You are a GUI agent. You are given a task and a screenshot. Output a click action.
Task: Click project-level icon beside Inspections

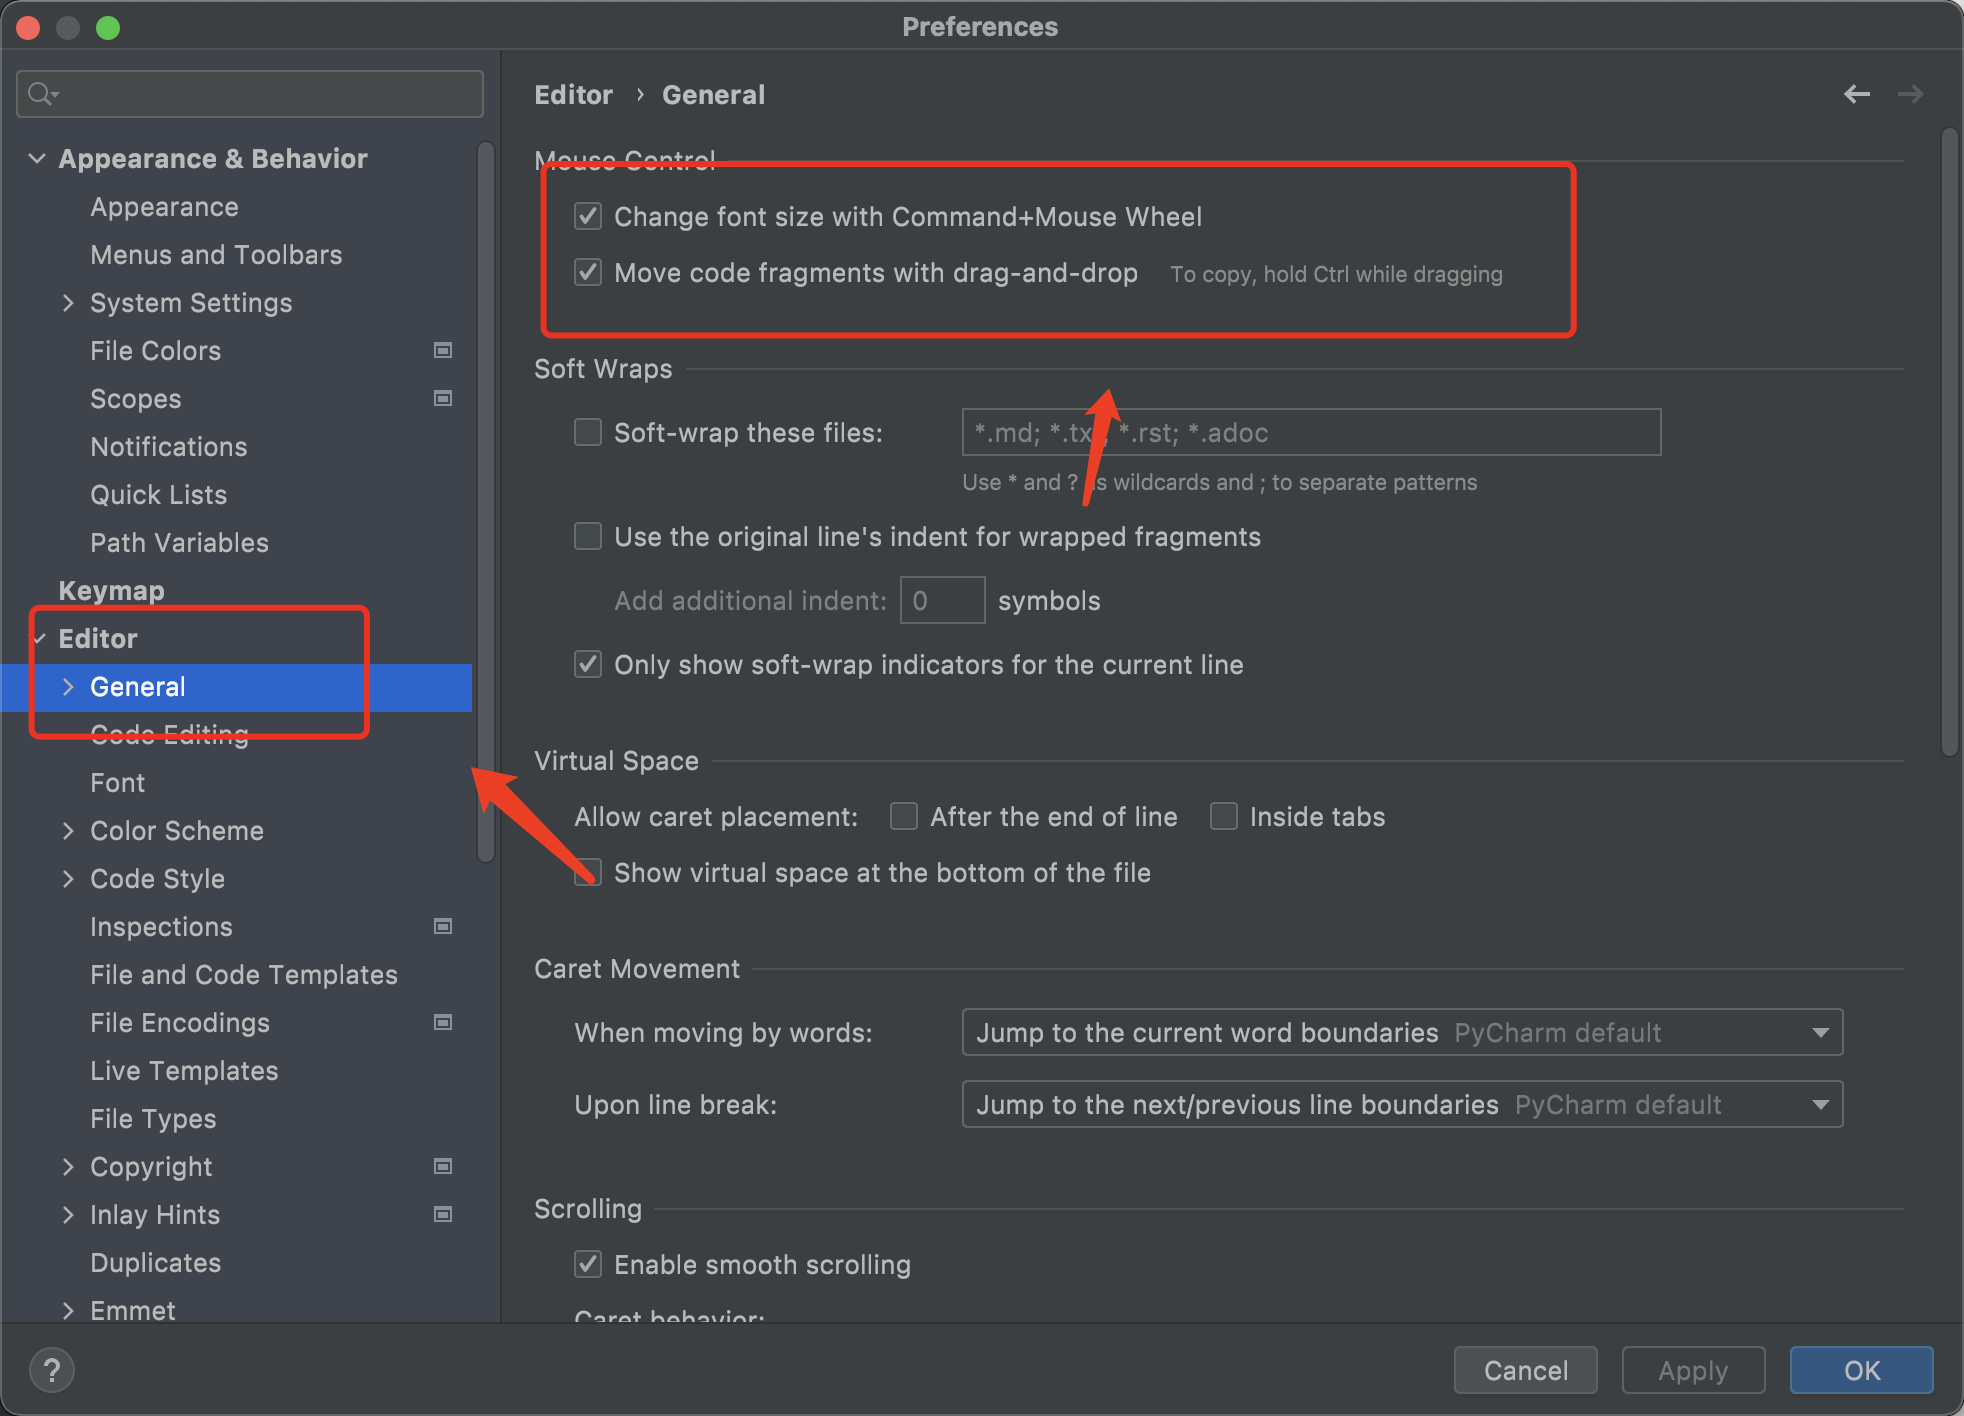(x=442, y=926)
